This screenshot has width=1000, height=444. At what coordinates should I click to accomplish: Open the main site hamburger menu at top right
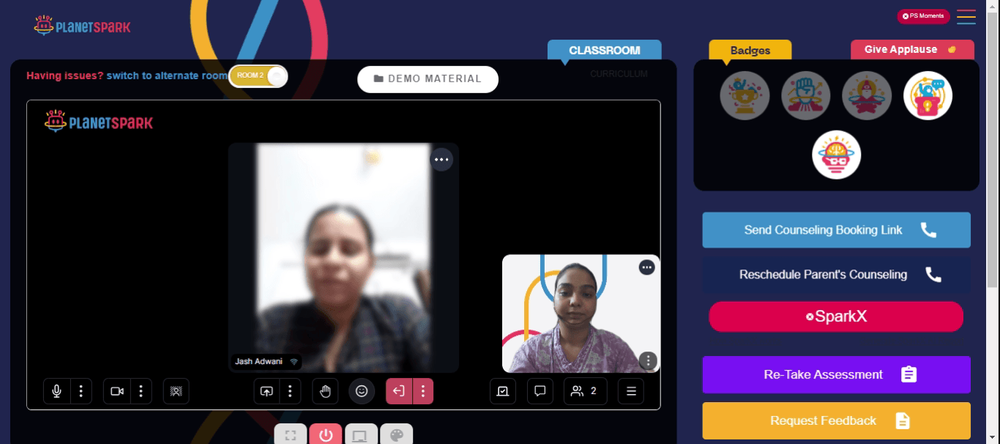click(966, 17)
